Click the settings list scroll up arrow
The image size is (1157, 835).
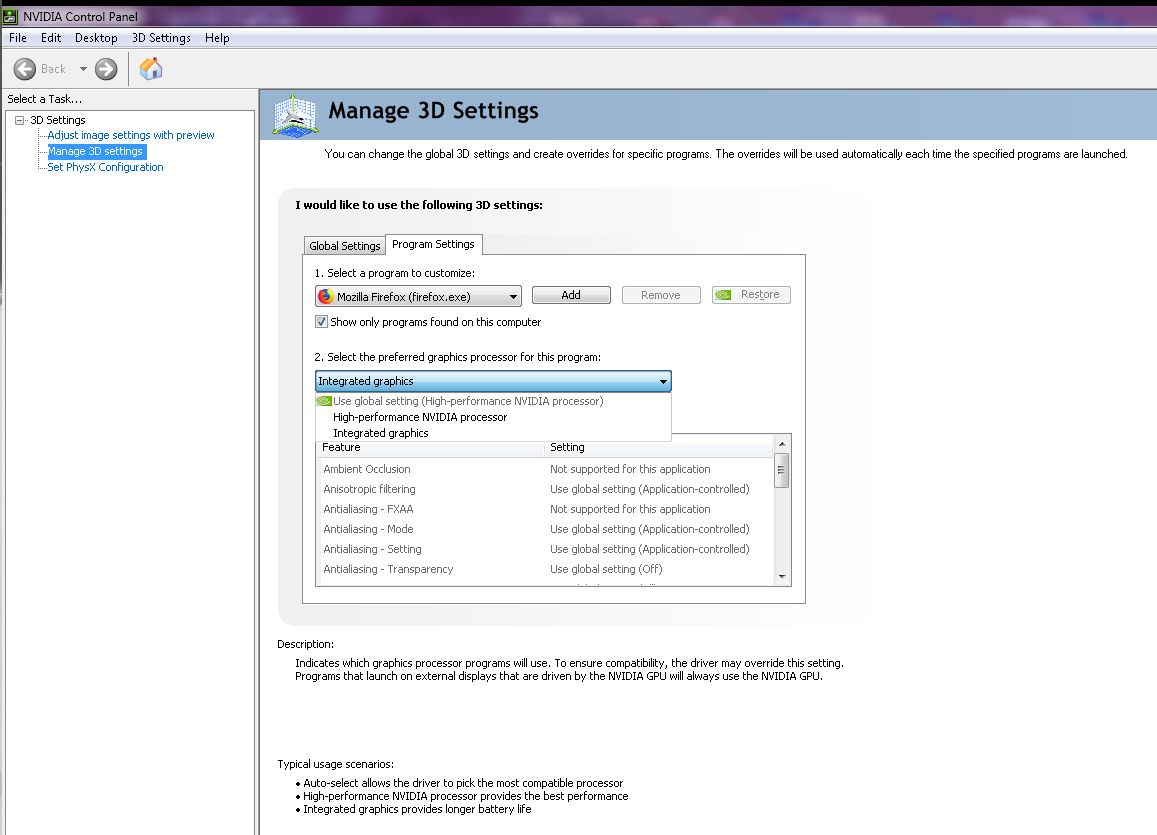(782, 444)
